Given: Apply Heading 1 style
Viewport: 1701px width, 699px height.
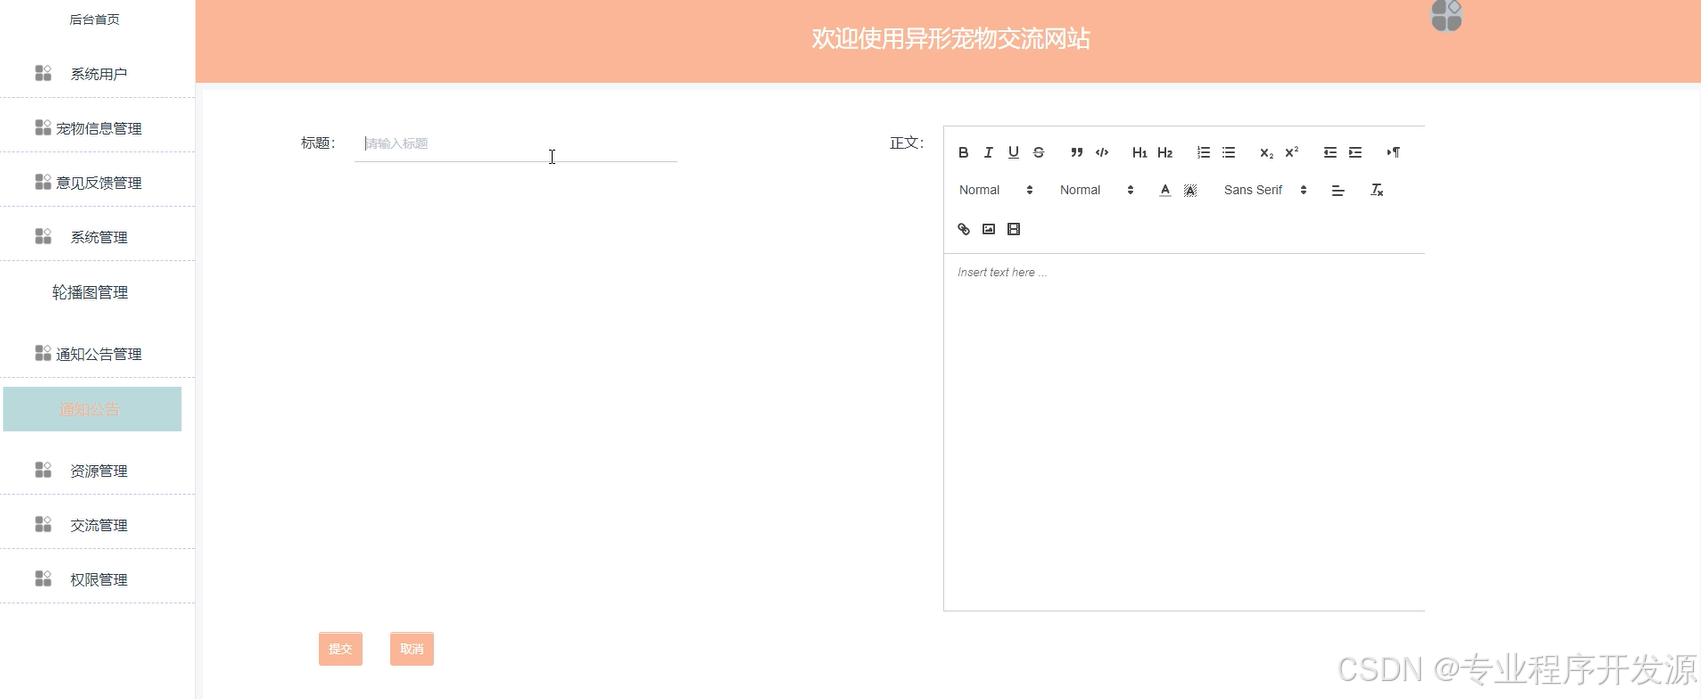Looking at the screenshot, I should click(x=1139, y=153).
